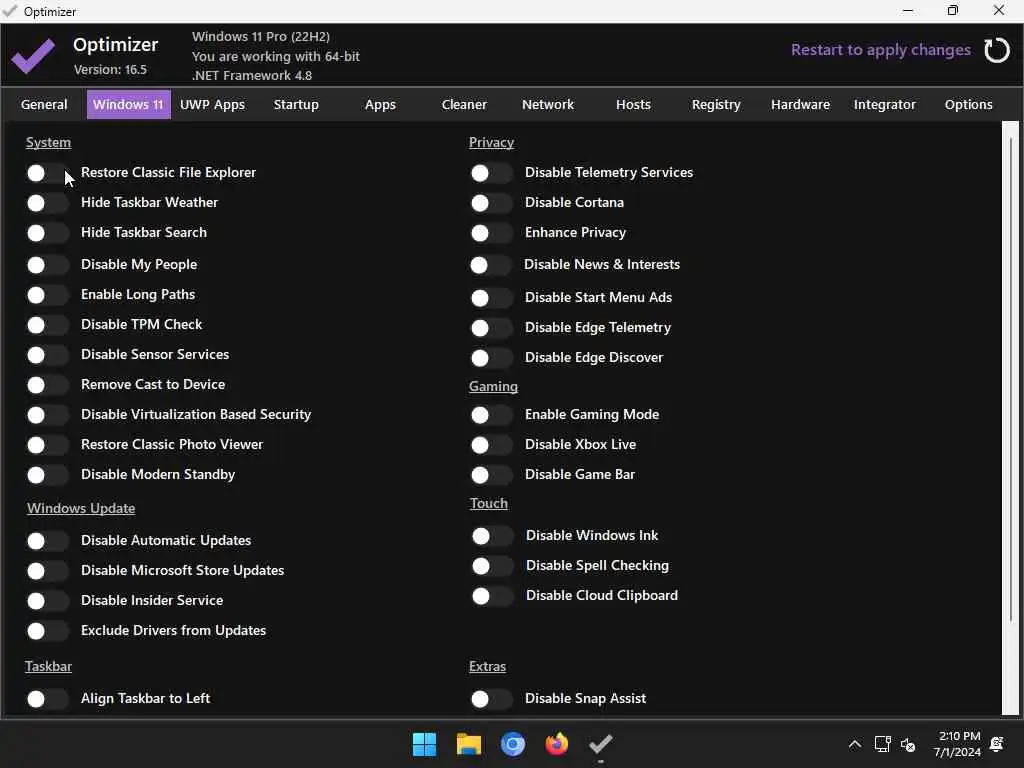Image resolution: width=1024 pixels, height=768 pixels.
Task: Switch to the Apps tab
Action: (380, 104)
